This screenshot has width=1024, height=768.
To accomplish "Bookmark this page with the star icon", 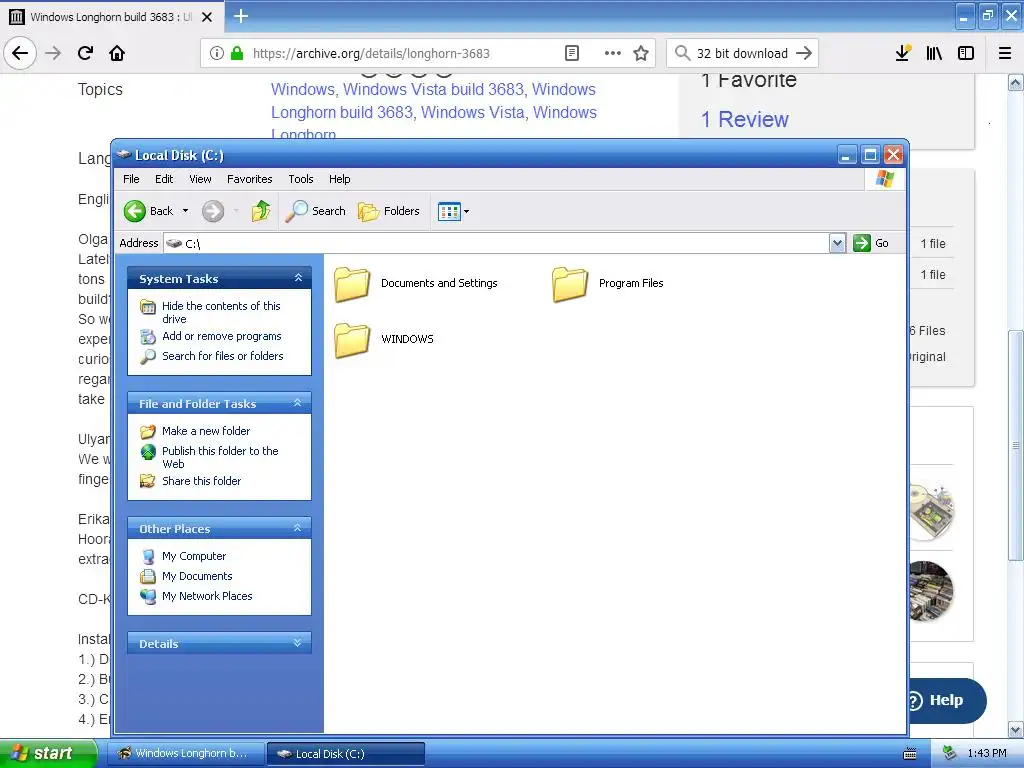I will (x=641, y=54).
